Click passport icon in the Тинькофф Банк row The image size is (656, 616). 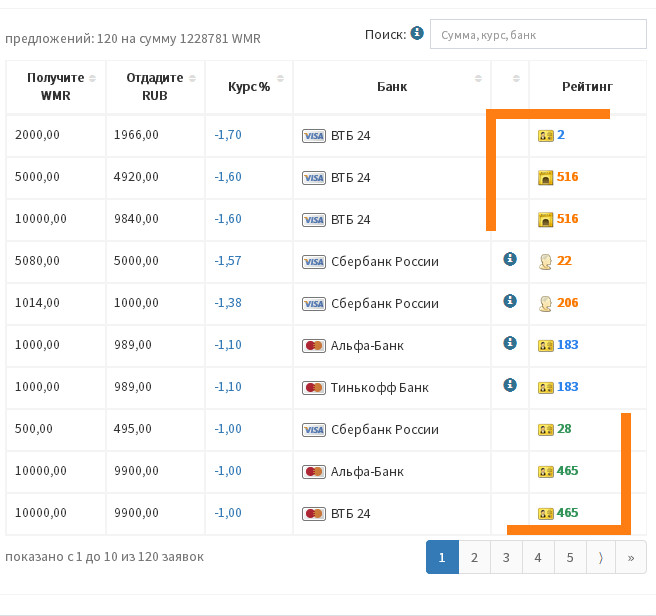(x=546, y=388)
